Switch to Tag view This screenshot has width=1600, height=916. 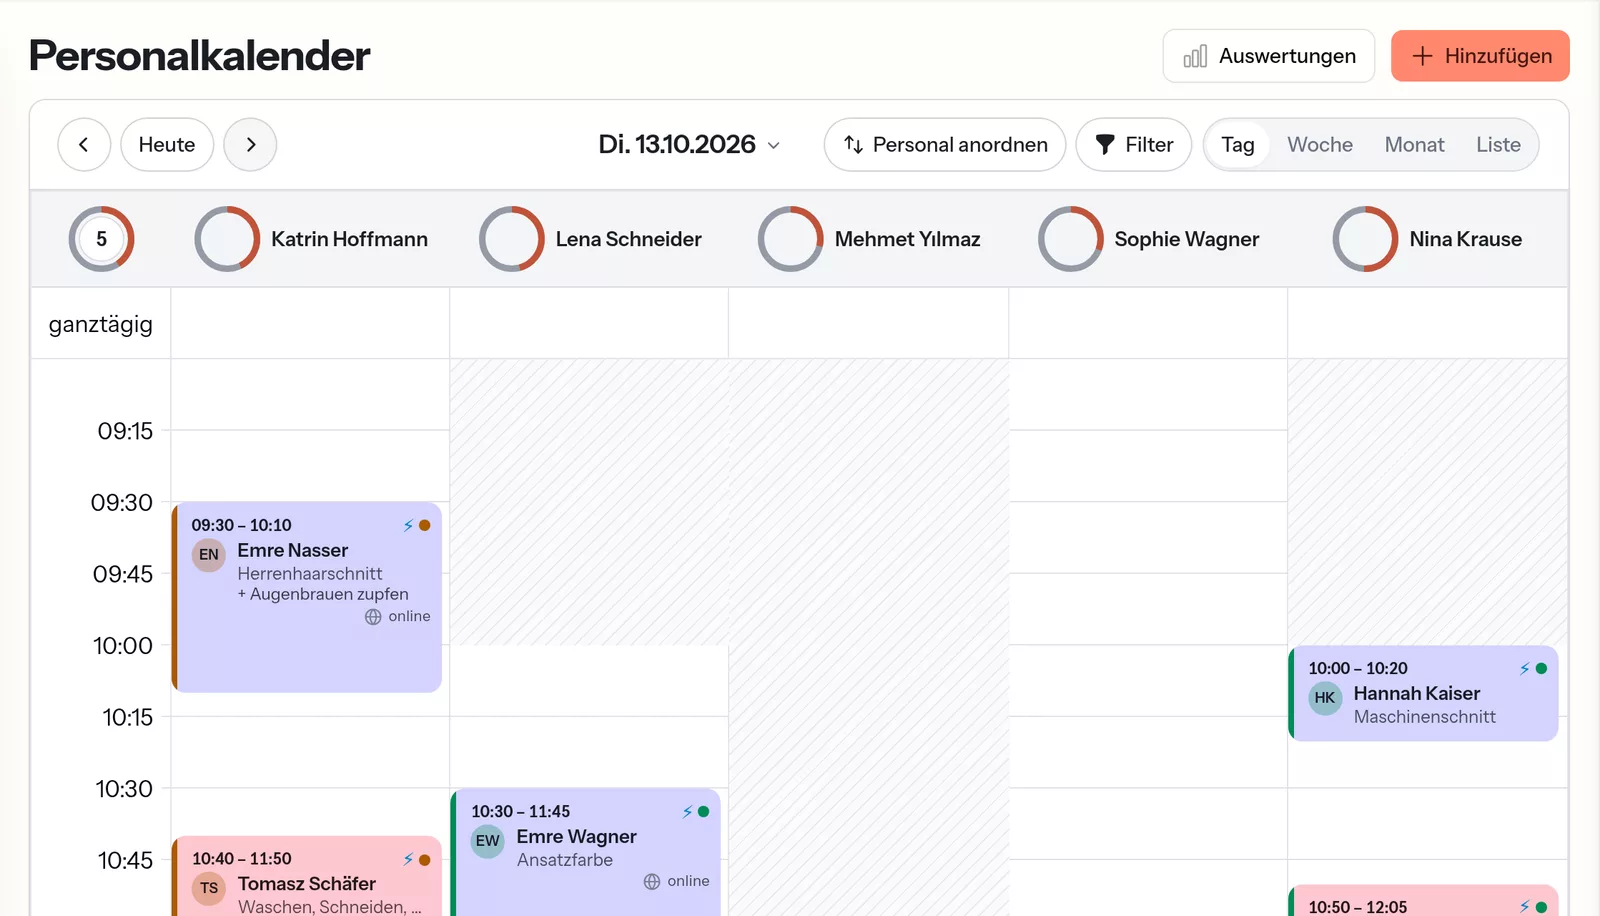1238,145
